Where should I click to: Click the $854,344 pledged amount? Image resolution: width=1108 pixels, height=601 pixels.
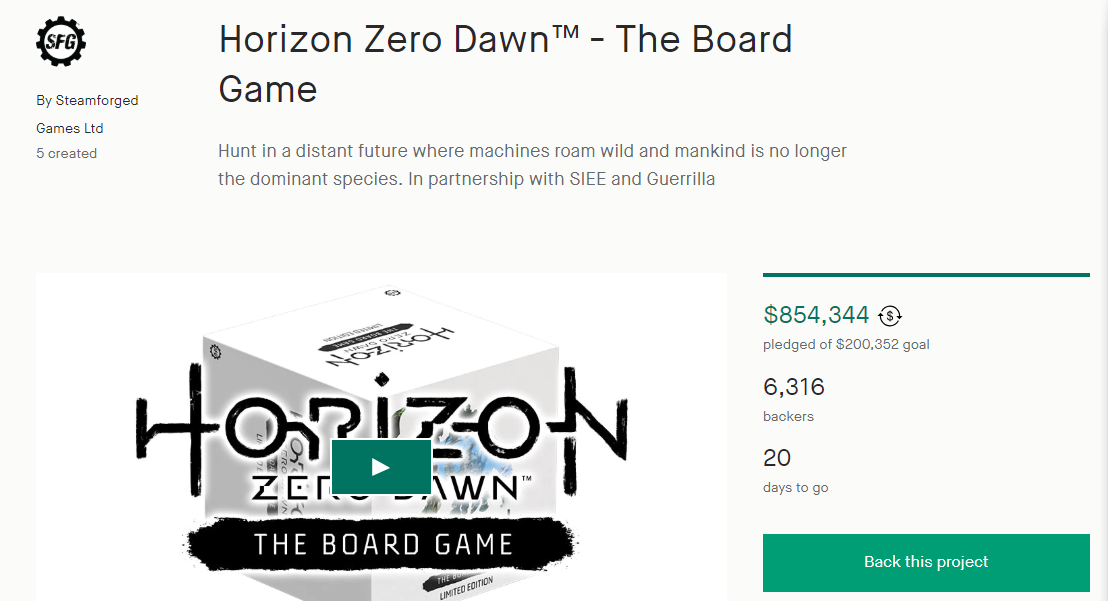click(816, 315)
